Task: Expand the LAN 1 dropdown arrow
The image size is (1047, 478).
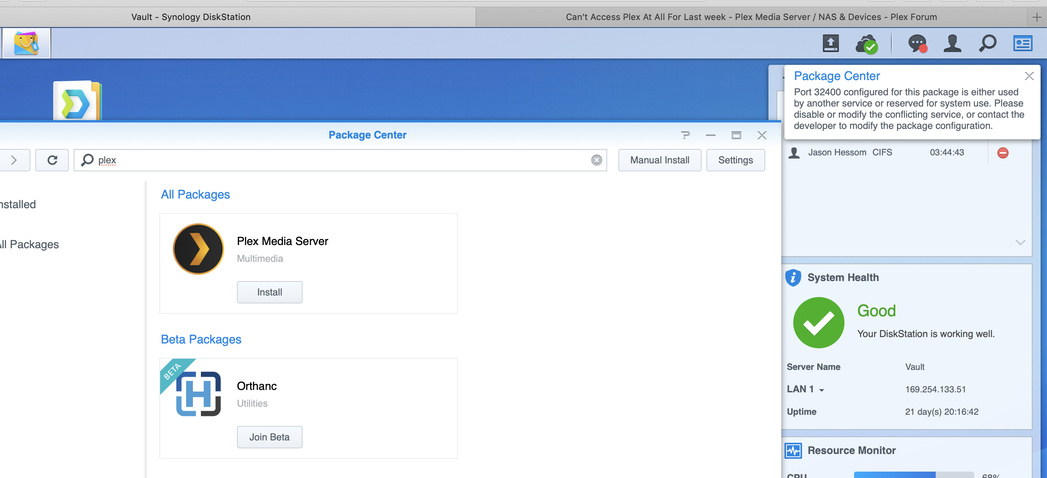Action: click(x=821, y=390)
